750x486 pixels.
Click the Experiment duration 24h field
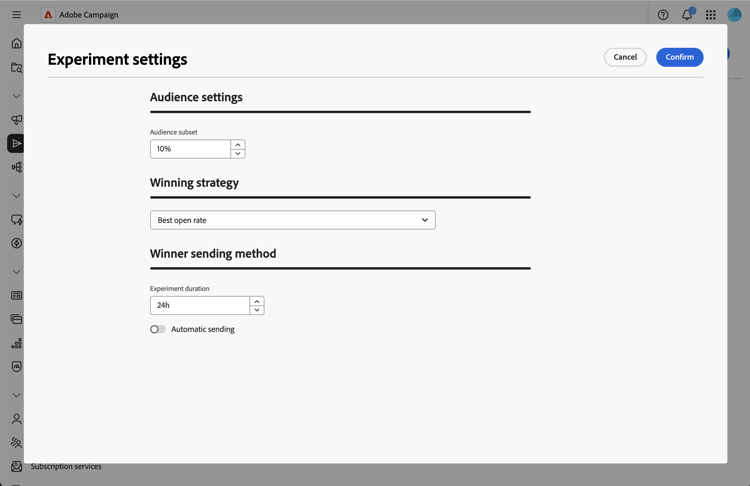pos(200,305)
